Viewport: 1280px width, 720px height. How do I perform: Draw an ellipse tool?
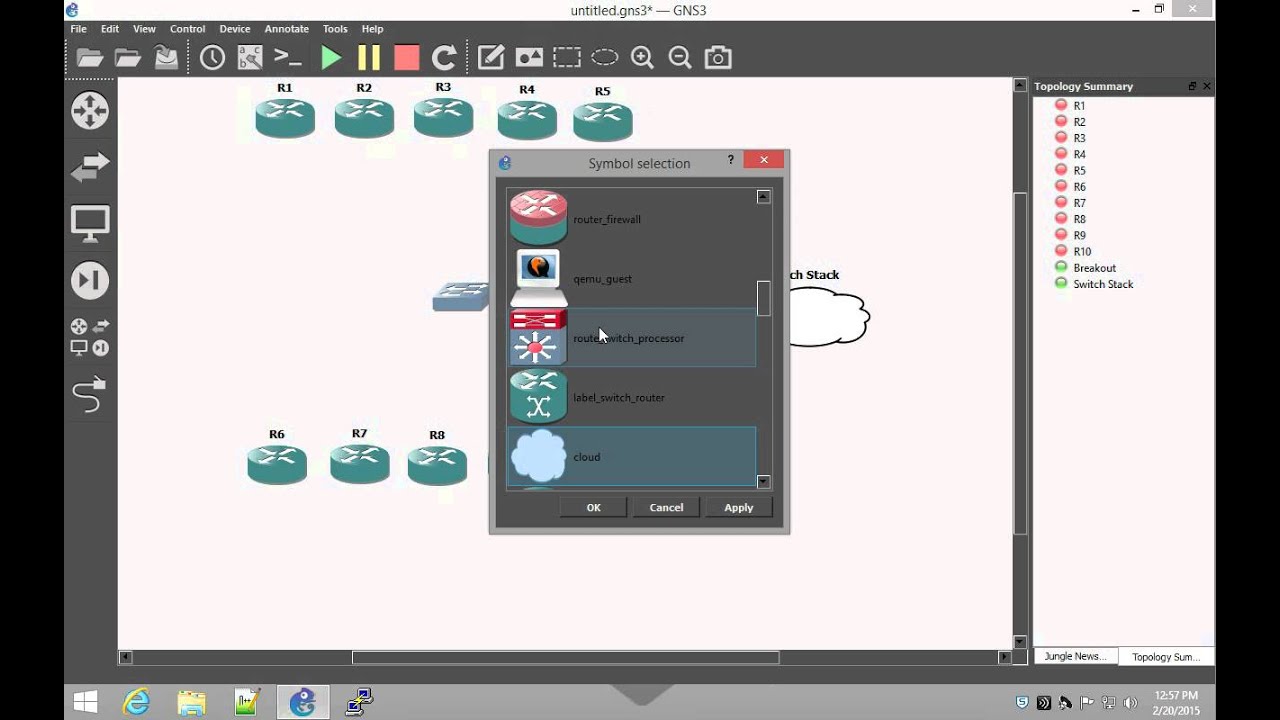click(x=605, y=58)
